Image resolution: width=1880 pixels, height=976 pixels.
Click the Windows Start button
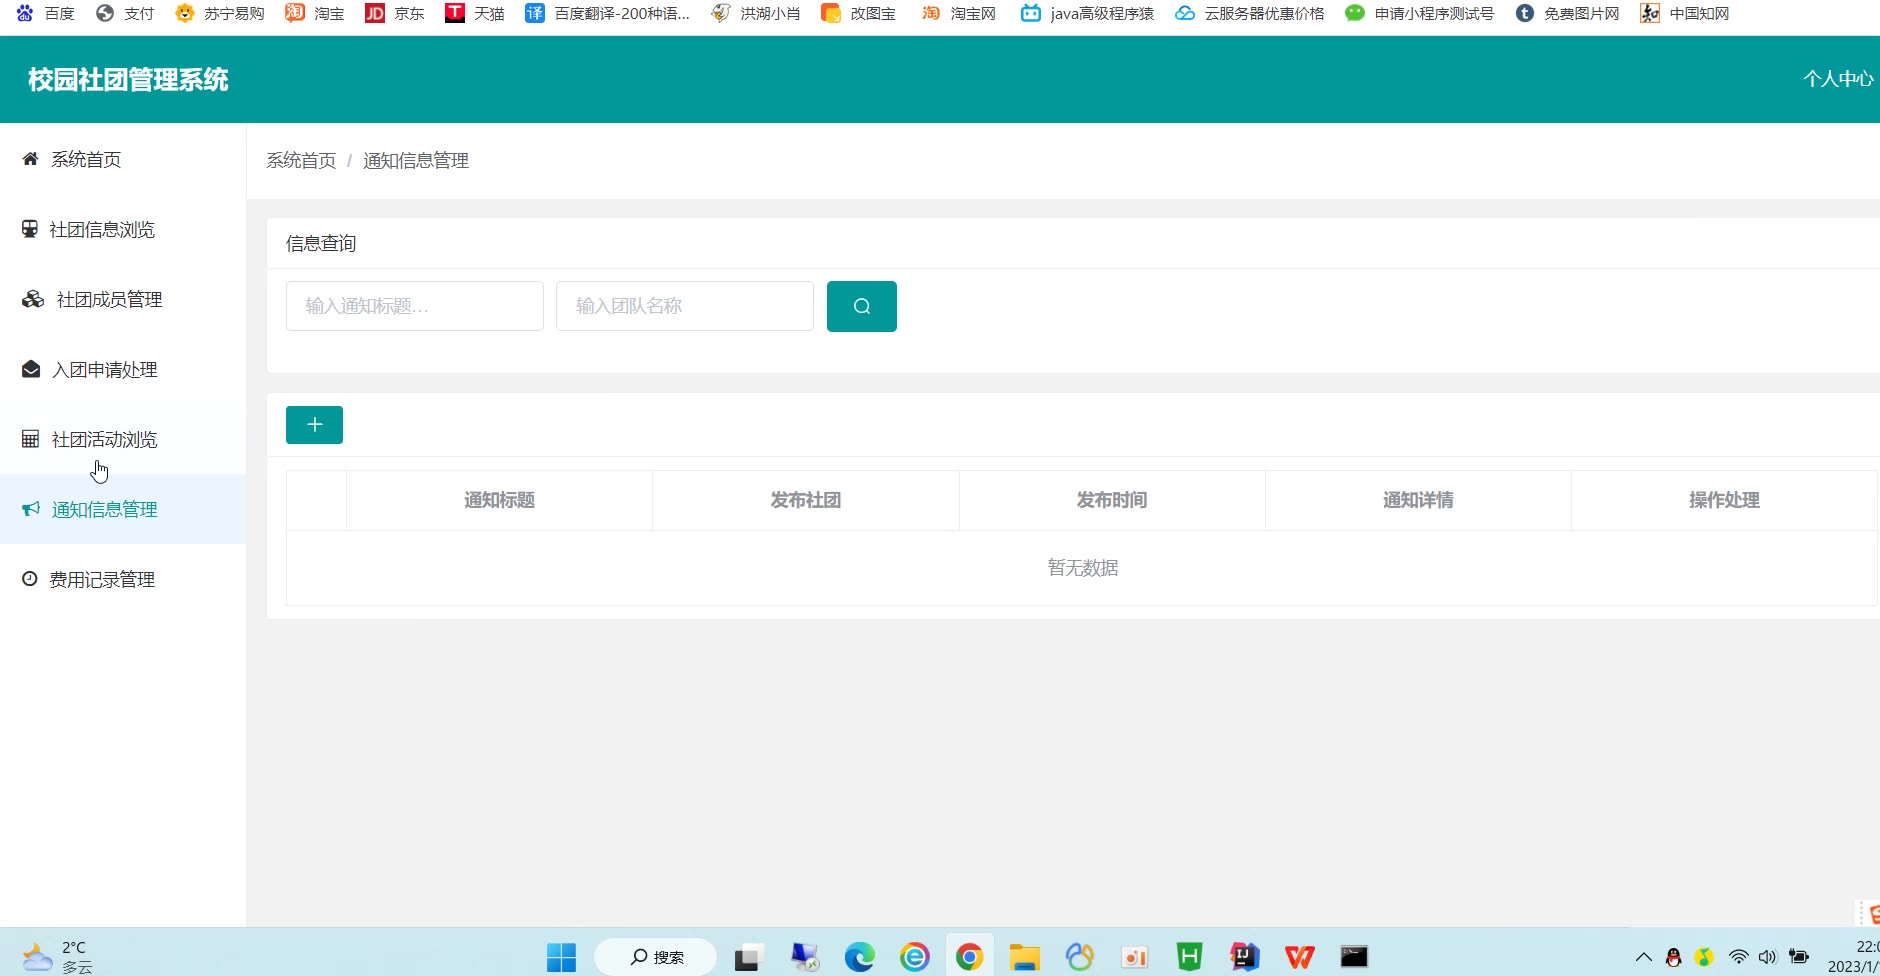pyautogui.click(x=561, y=957)
